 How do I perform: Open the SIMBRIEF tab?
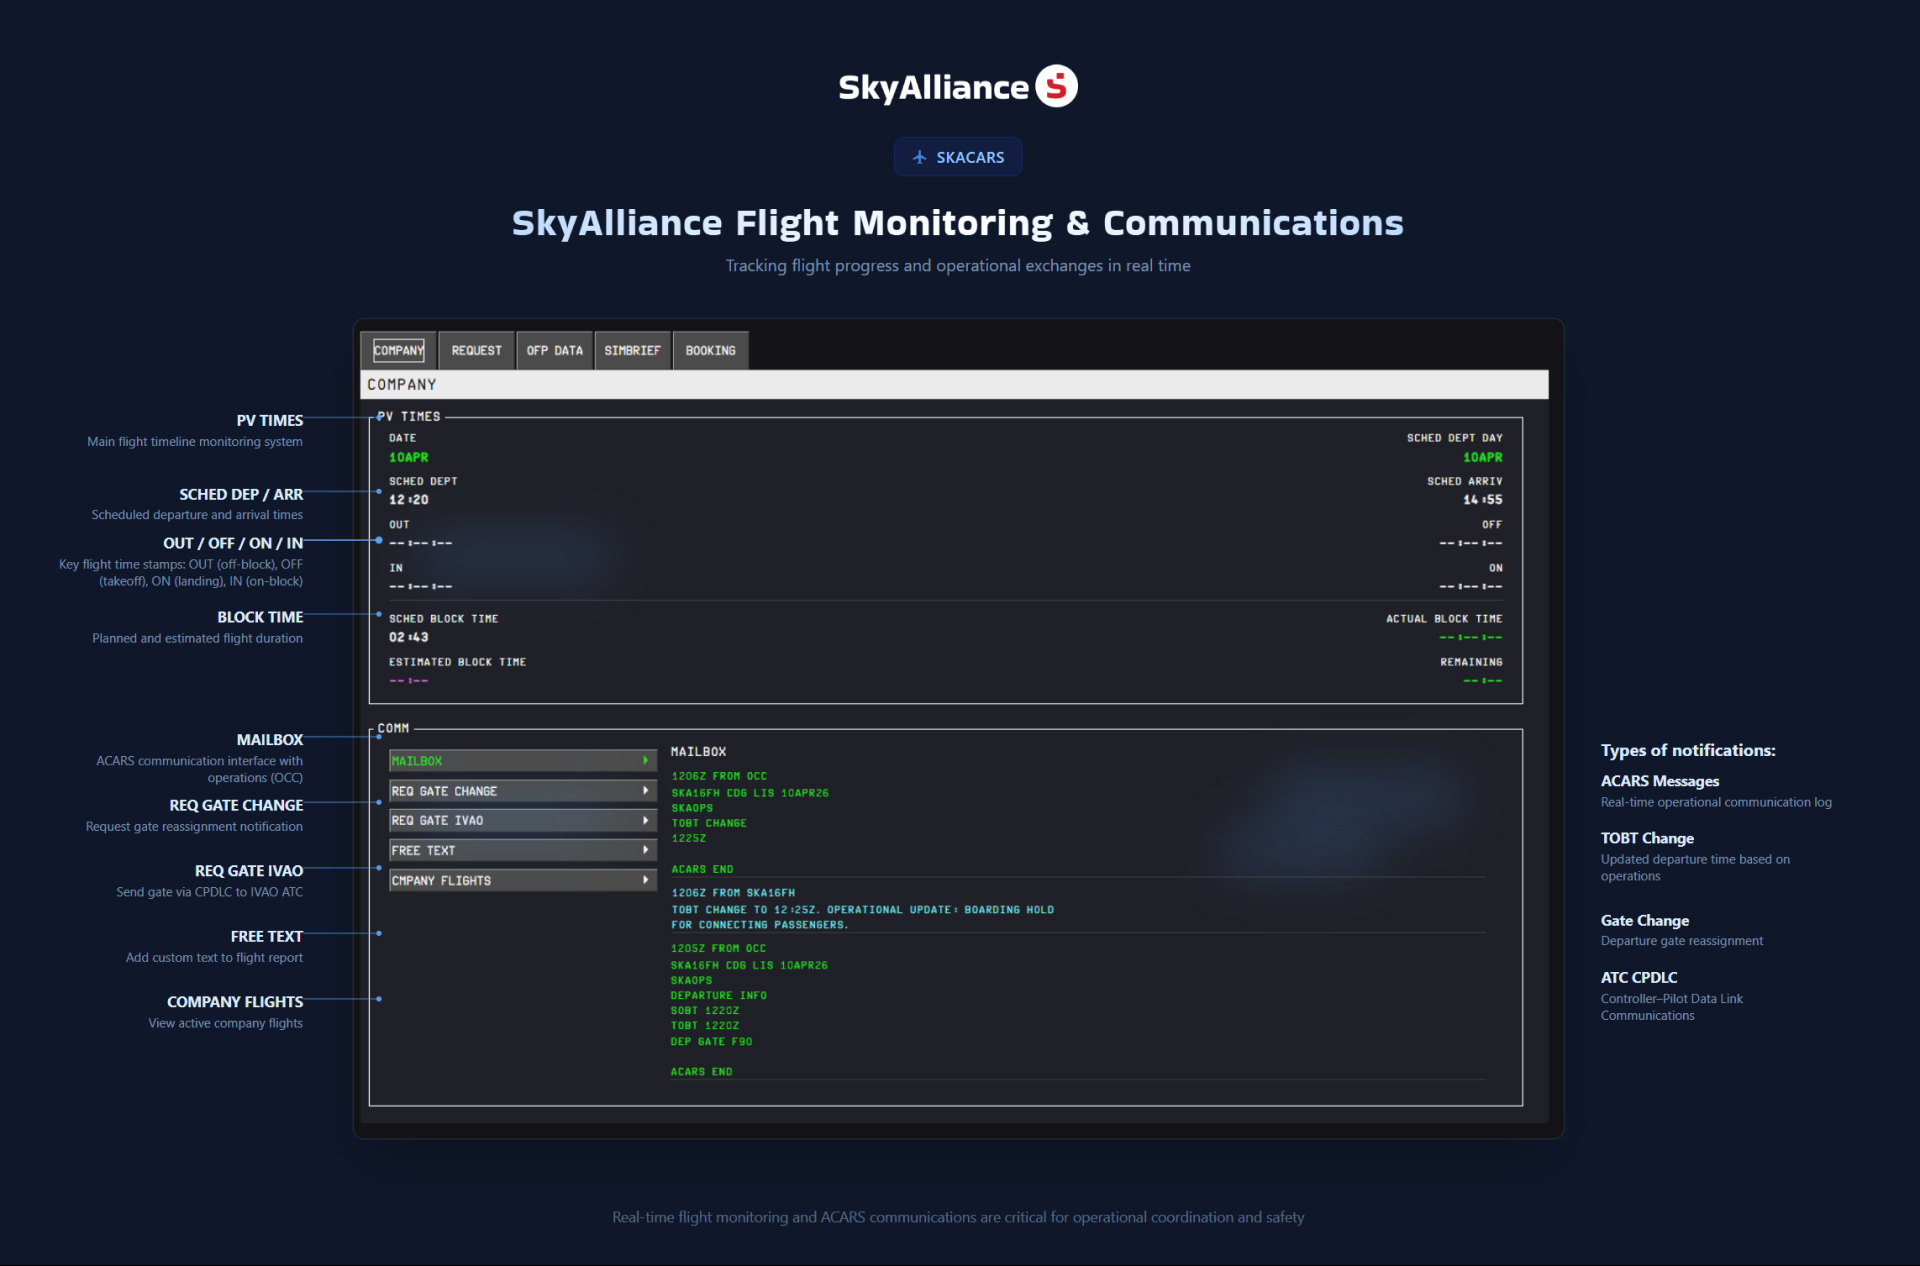[x=632, y=350]
